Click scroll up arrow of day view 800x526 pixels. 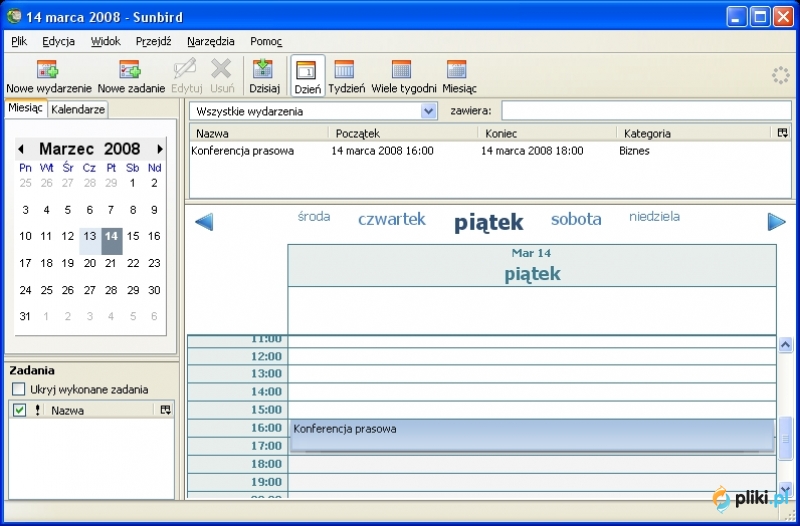point(785,345)
